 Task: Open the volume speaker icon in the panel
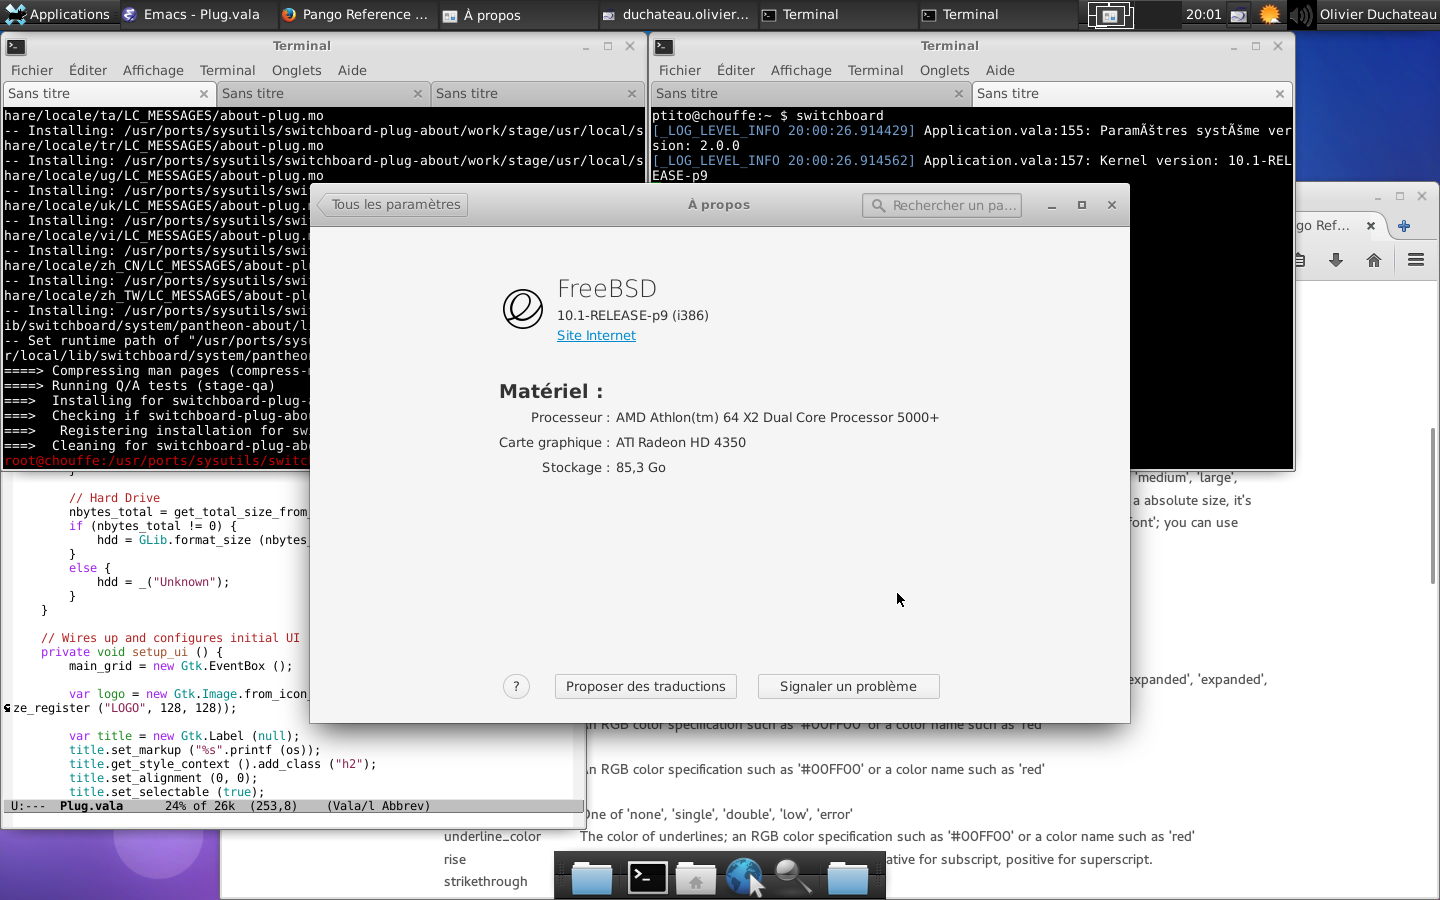point(1301,15)
